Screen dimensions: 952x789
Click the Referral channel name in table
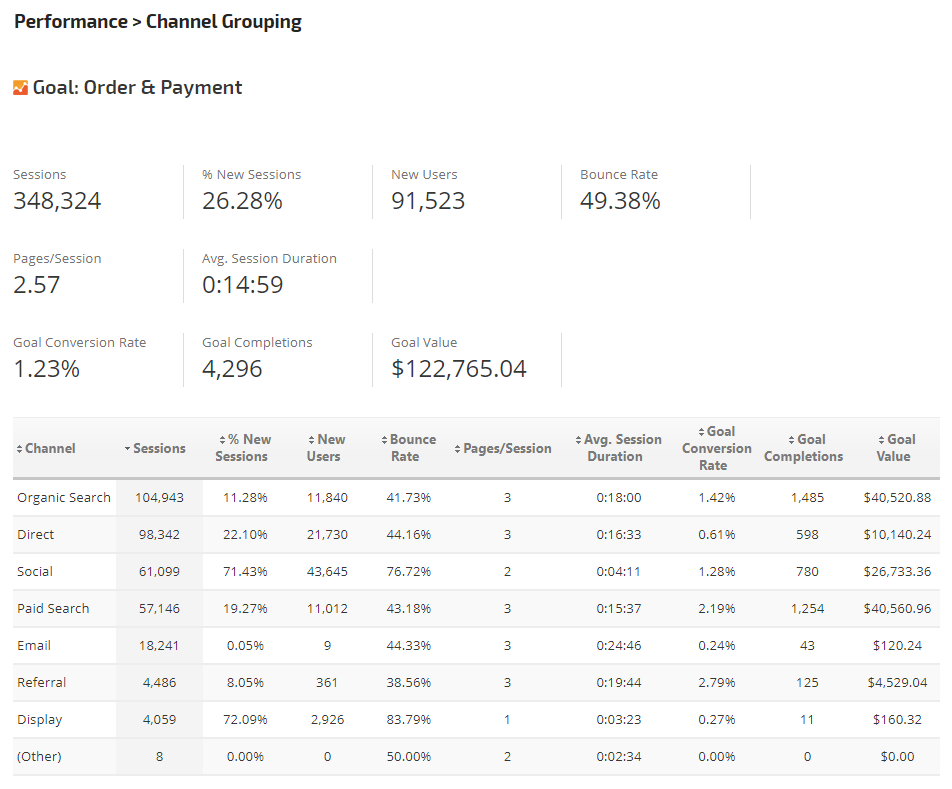click(x=42, y=683)
